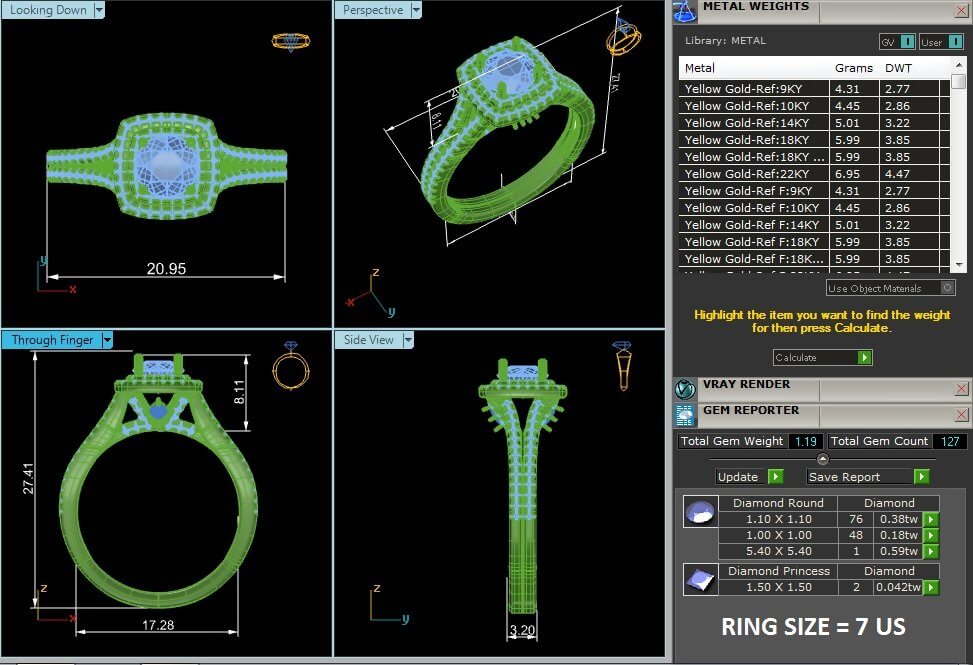Collapse the Gem Reporter totals section arrow
Viewport: 973px width, 665px height.
tap(822, 459)
